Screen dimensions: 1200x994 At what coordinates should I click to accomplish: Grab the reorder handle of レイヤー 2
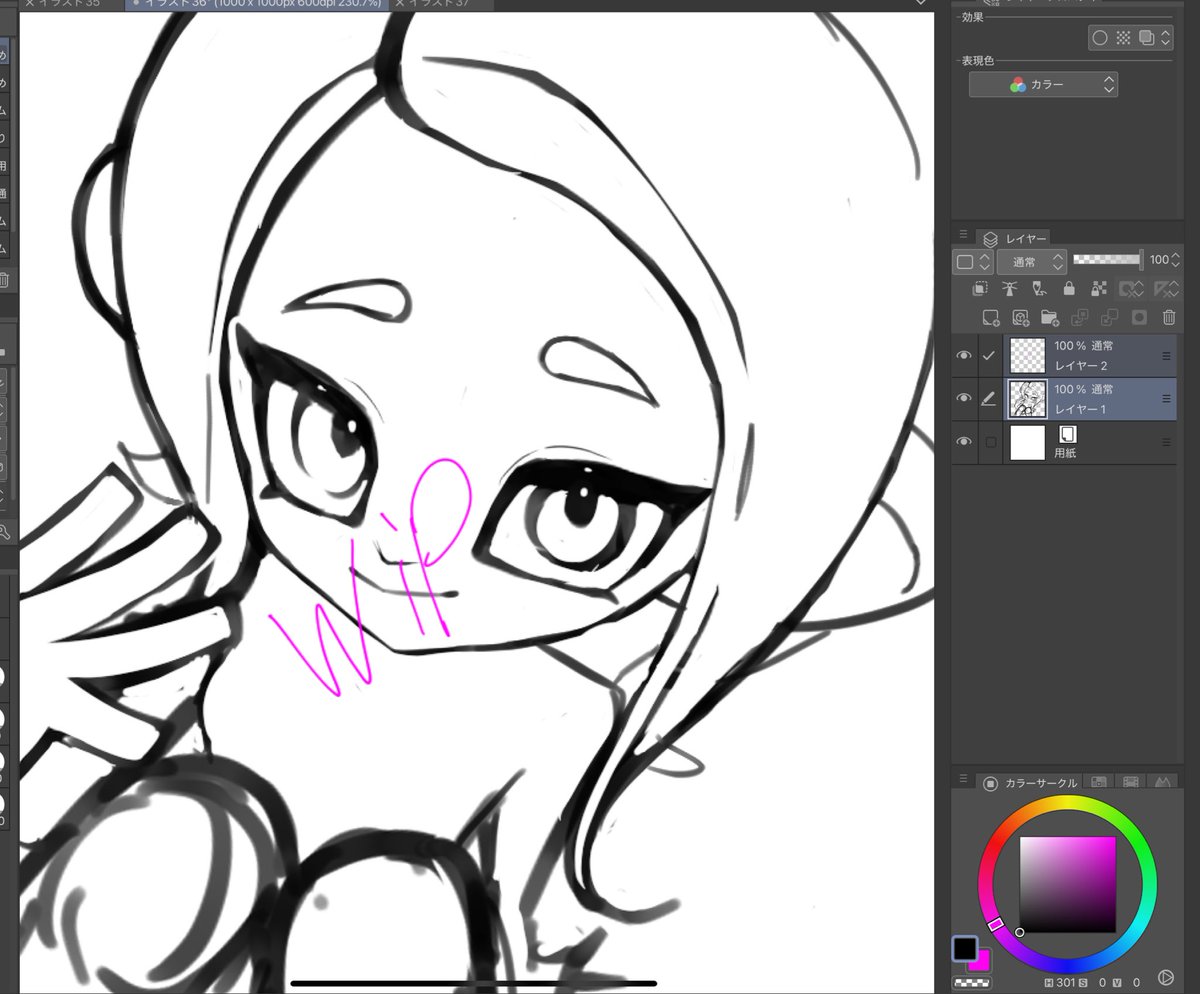[x=1165, y=355]
